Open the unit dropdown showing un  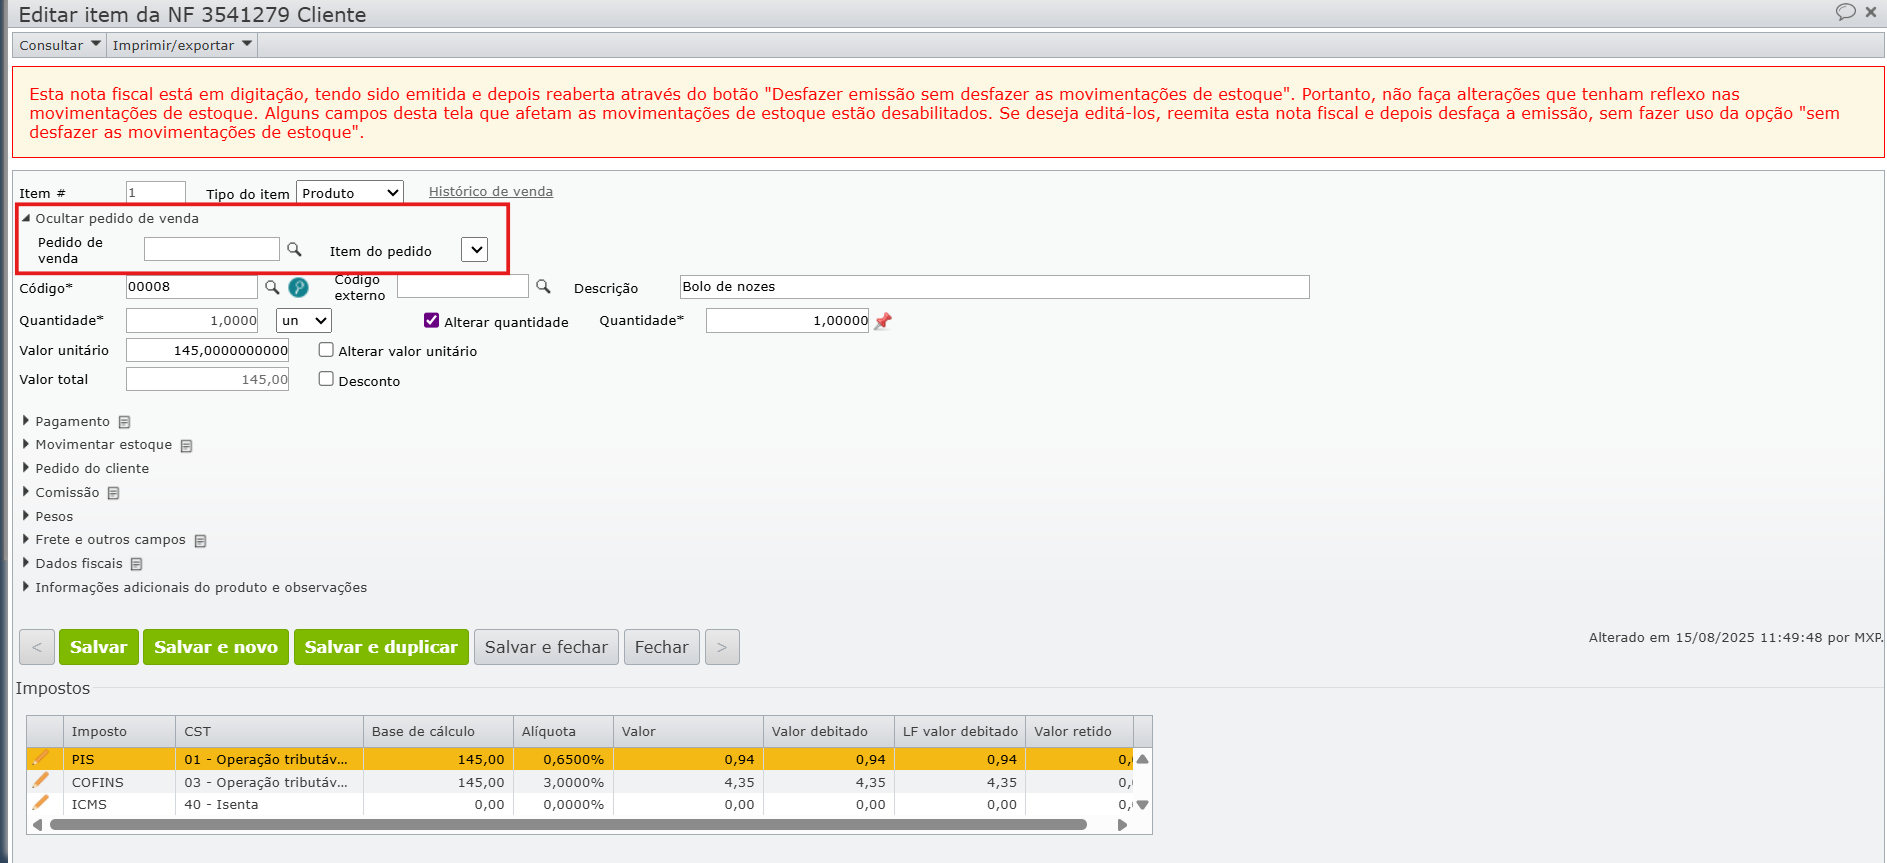(x=304, y=321)
